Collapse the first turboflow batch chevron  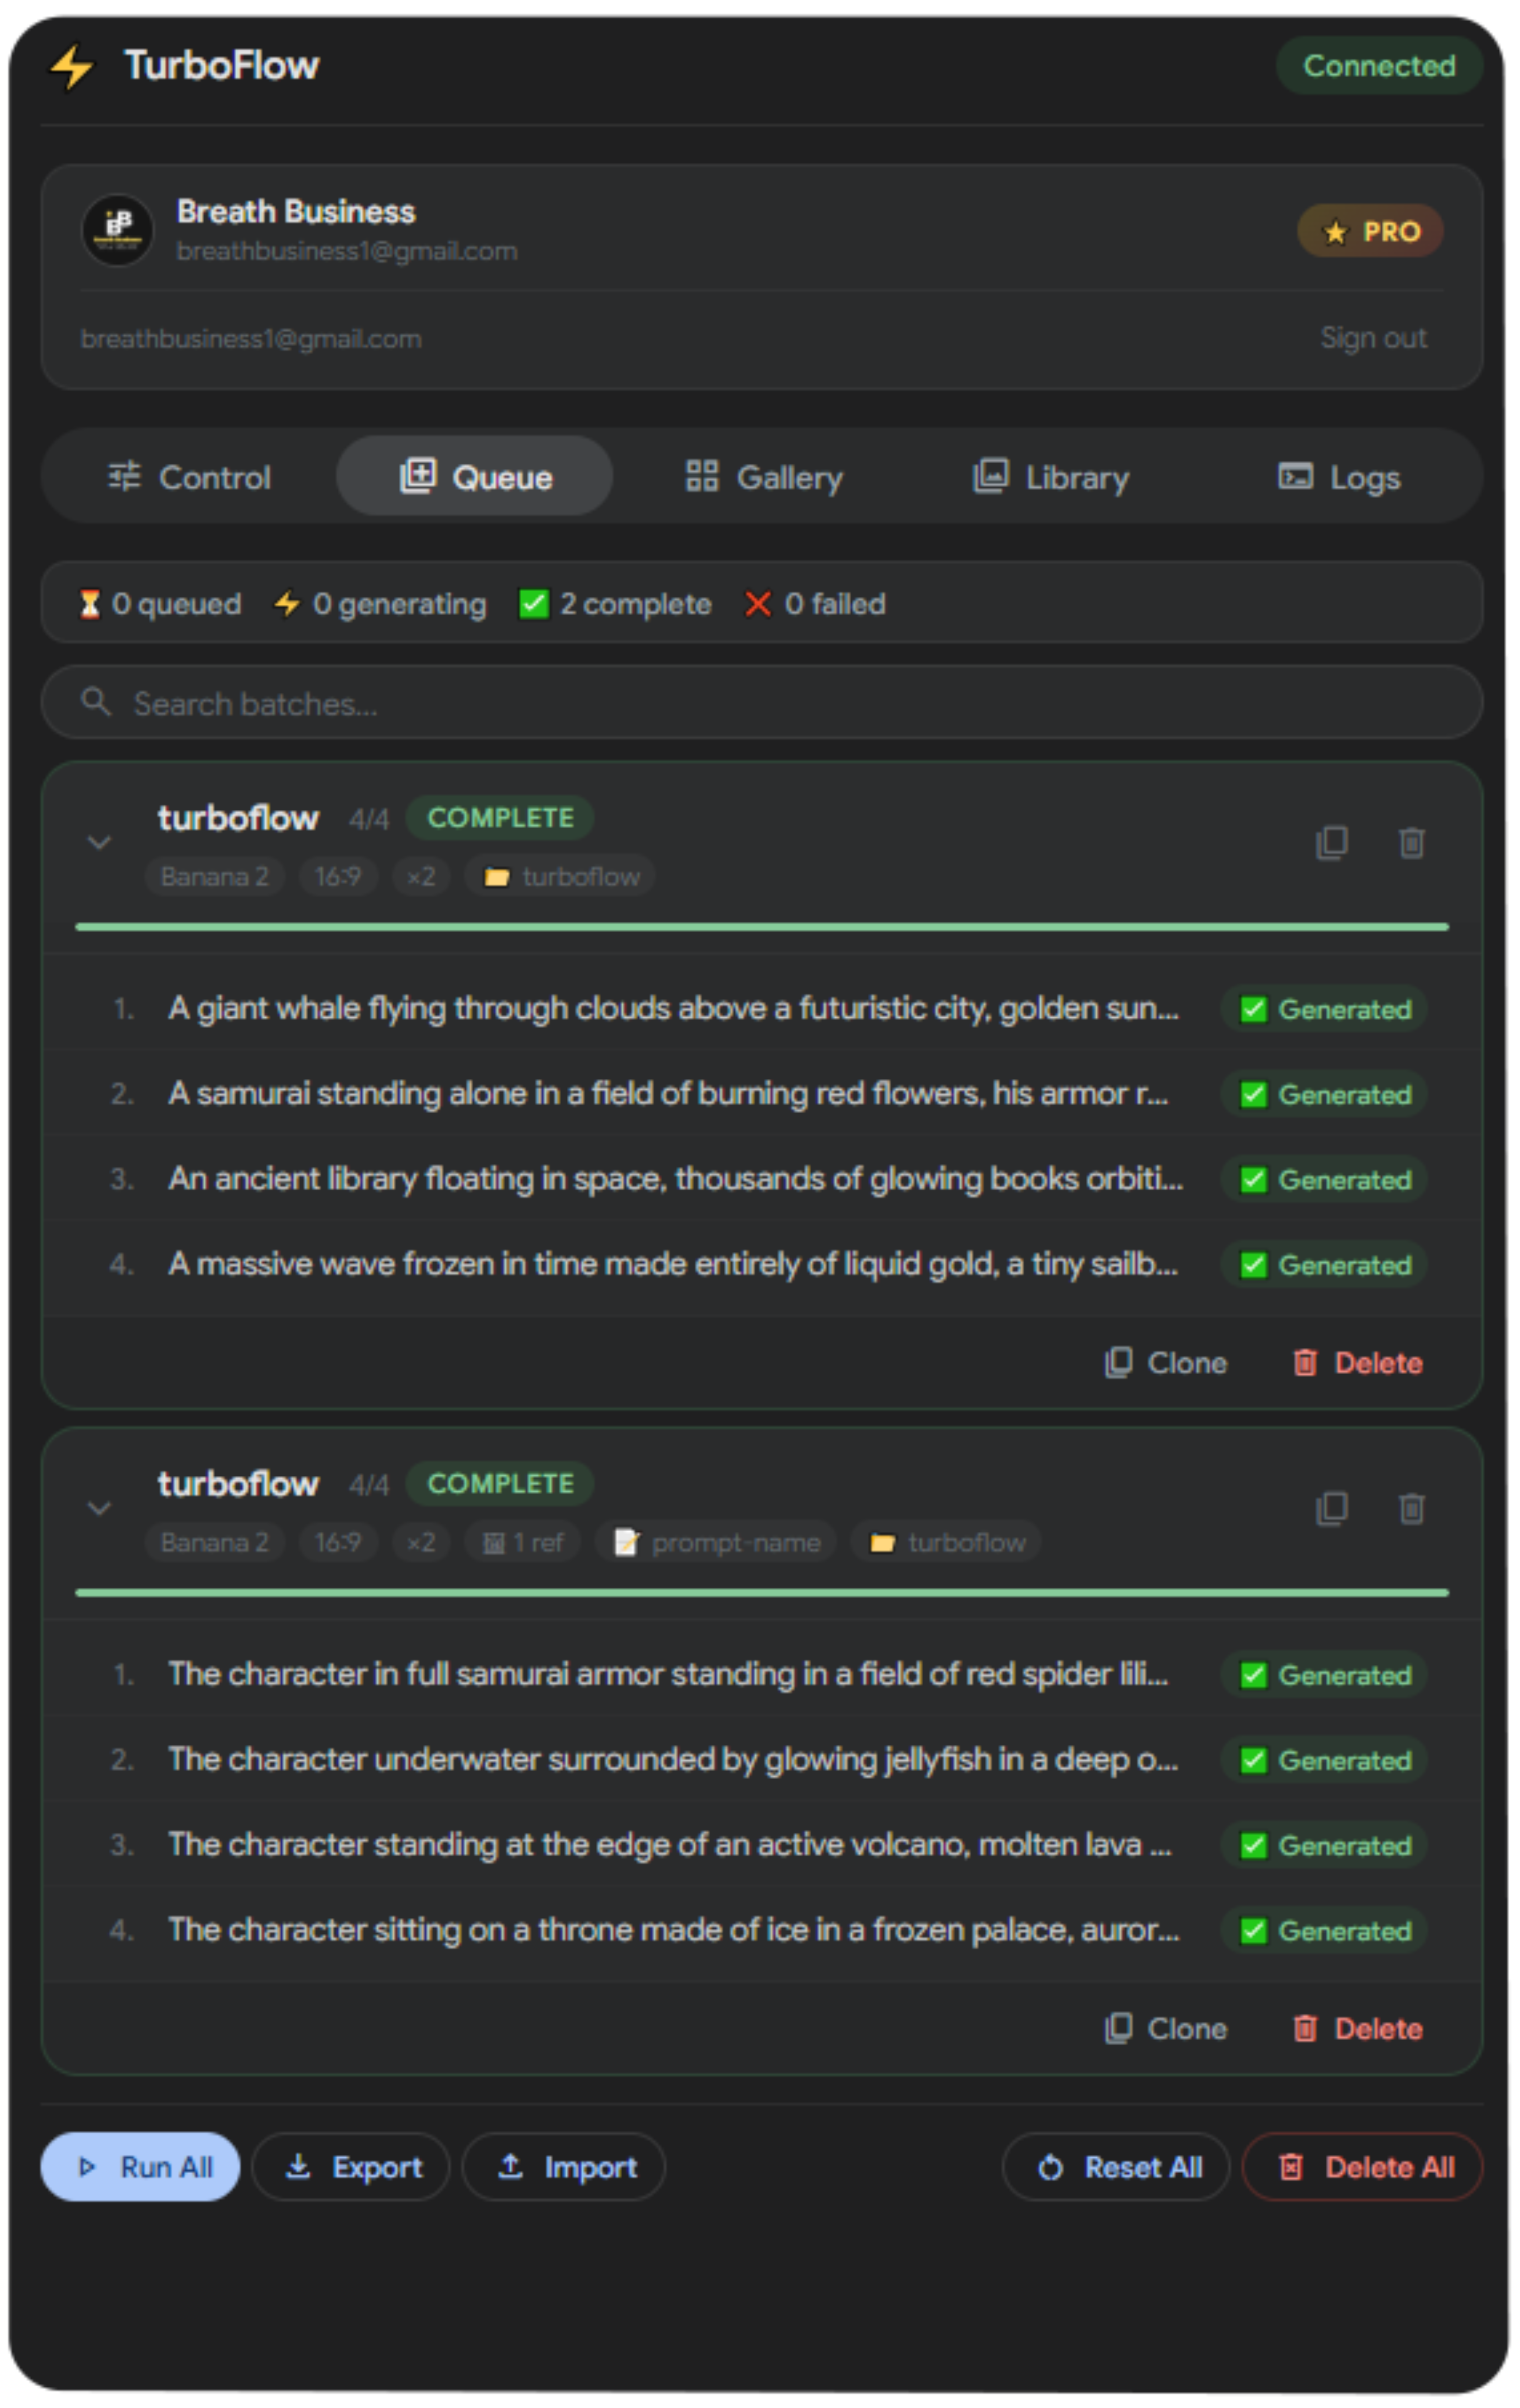[99, 843]
